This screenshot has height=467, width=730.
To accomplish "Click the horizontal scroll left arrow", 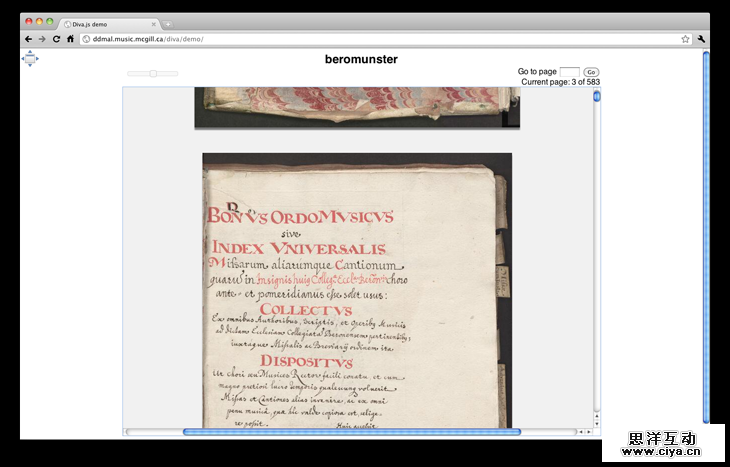I will 581,432.
